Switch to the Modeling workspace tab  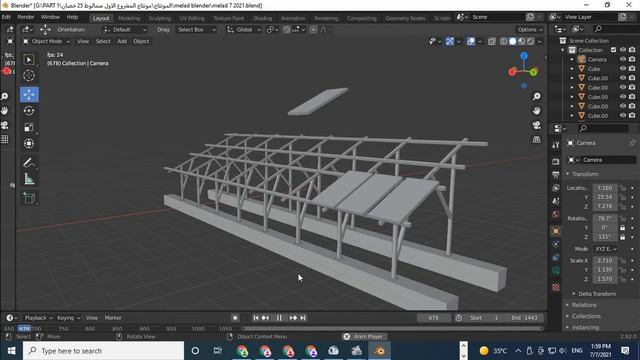point(129,18)
